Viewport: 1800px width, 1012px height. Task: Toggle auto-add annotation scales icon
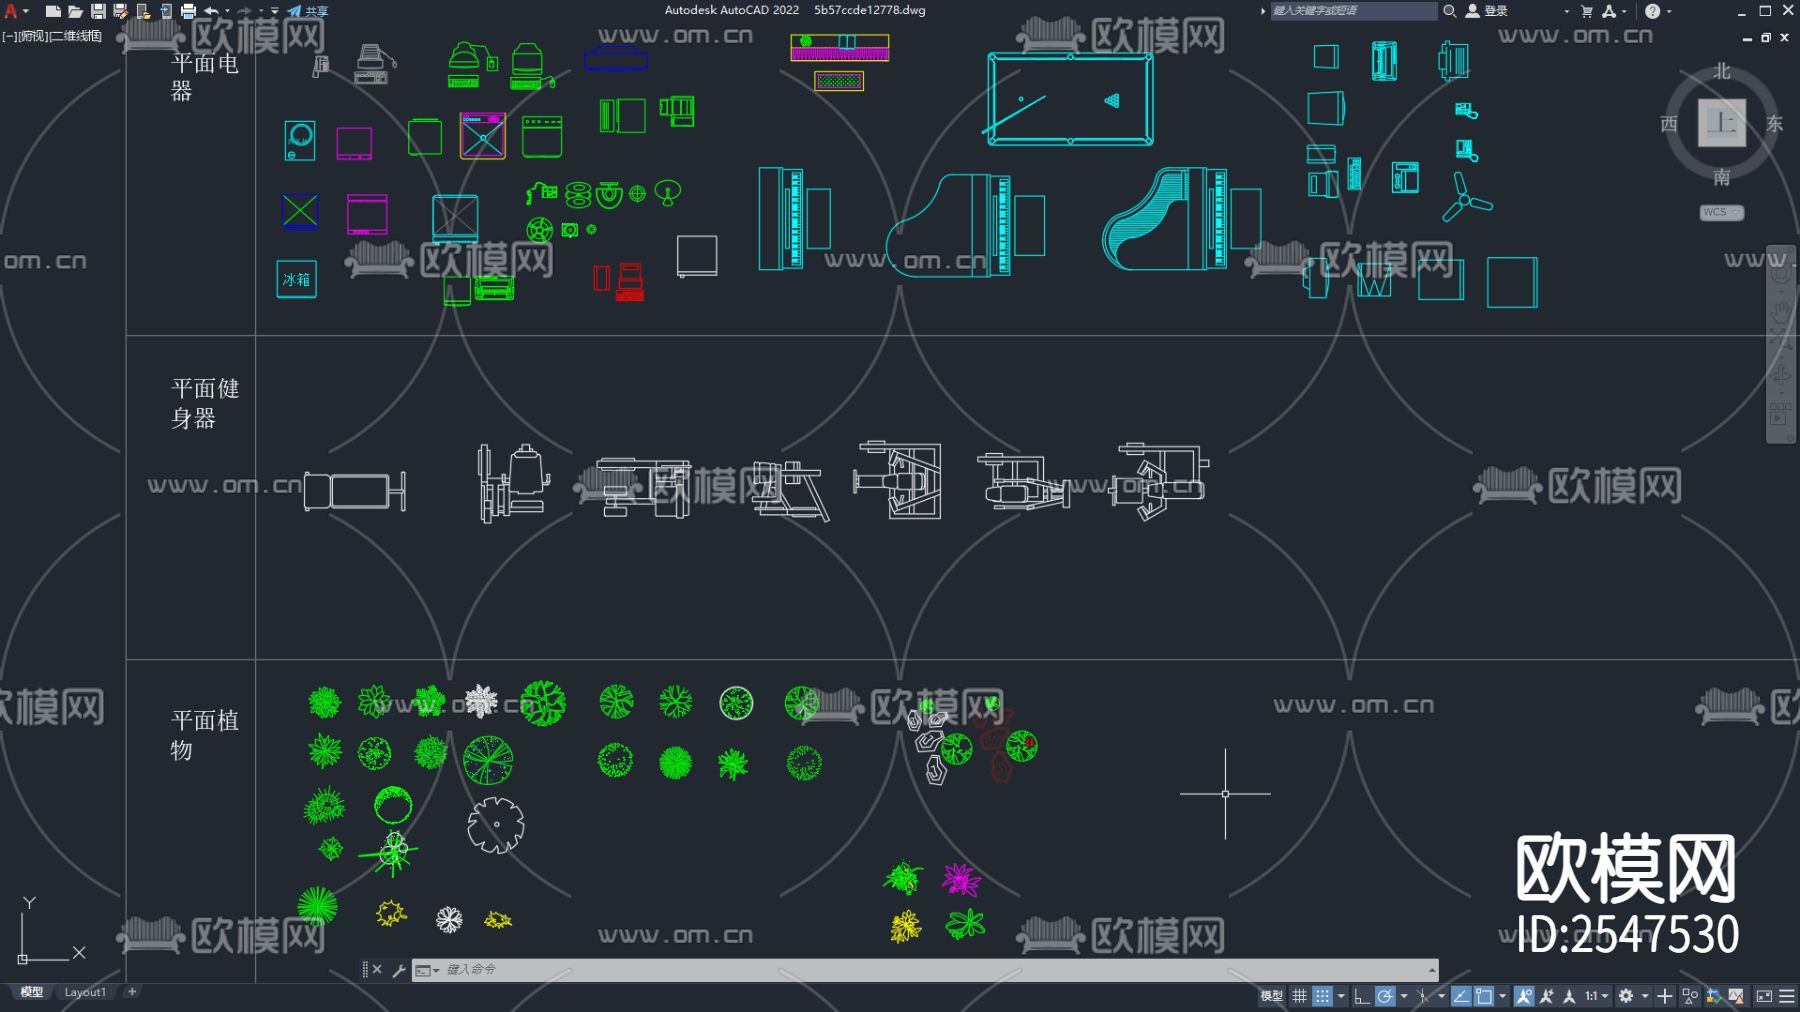(x=1547, y=996)
